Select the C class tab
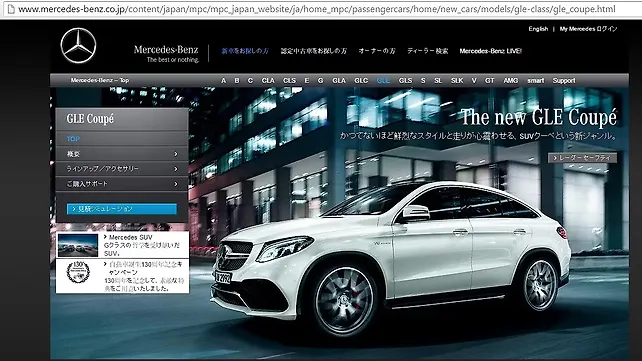The image size is (642, 361). pos(250,81)
